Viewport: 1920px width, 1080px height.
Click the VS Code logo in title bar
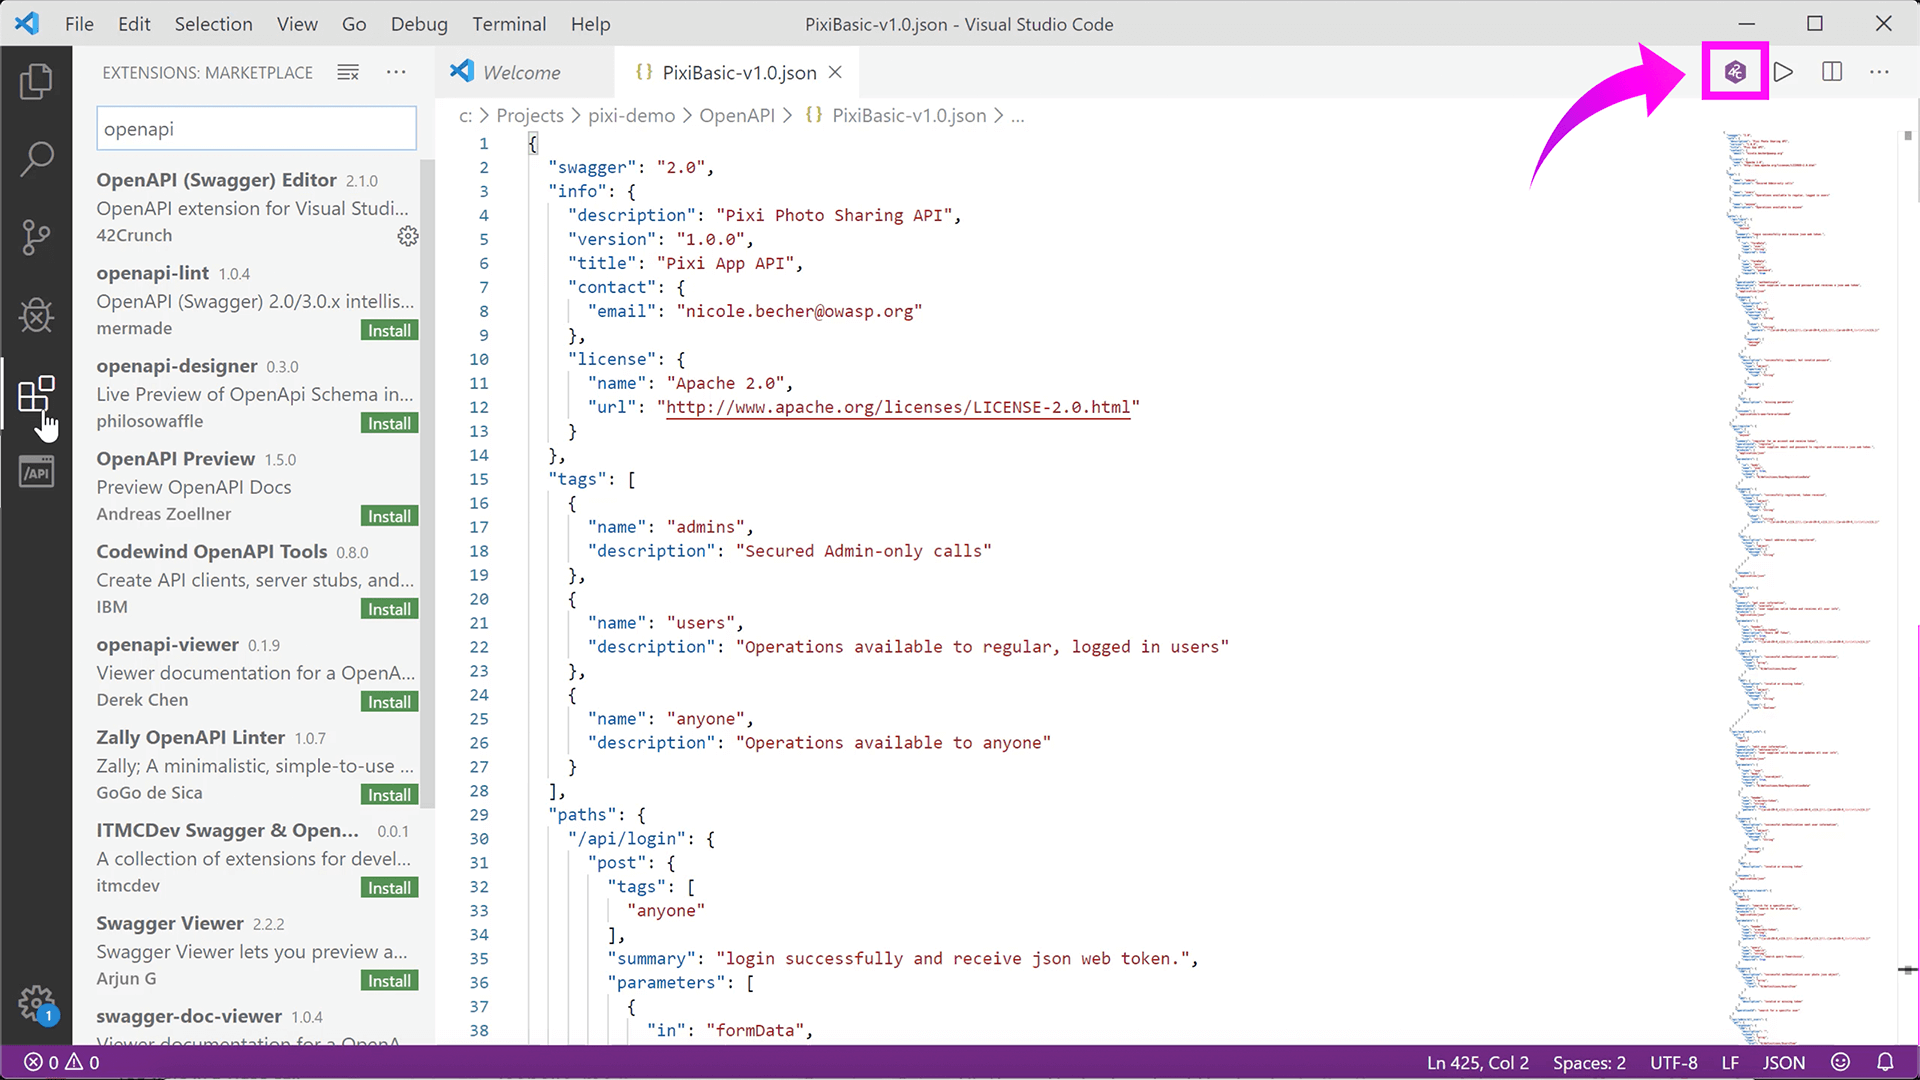tap(27, 23)
